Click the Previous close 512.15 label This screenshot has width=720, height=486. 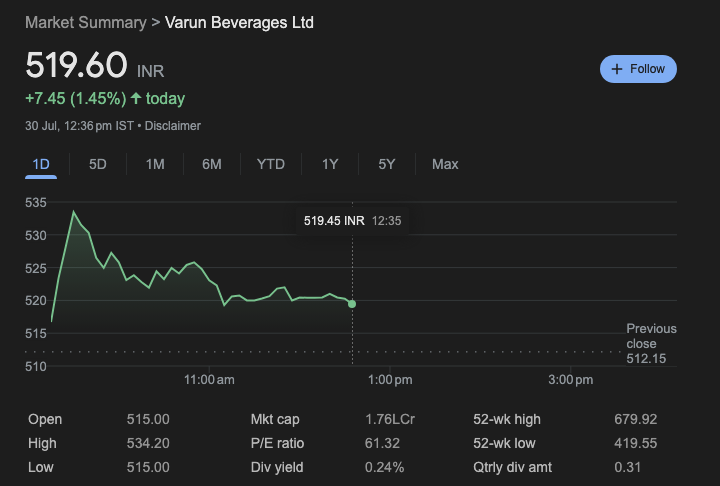point(651,344)
